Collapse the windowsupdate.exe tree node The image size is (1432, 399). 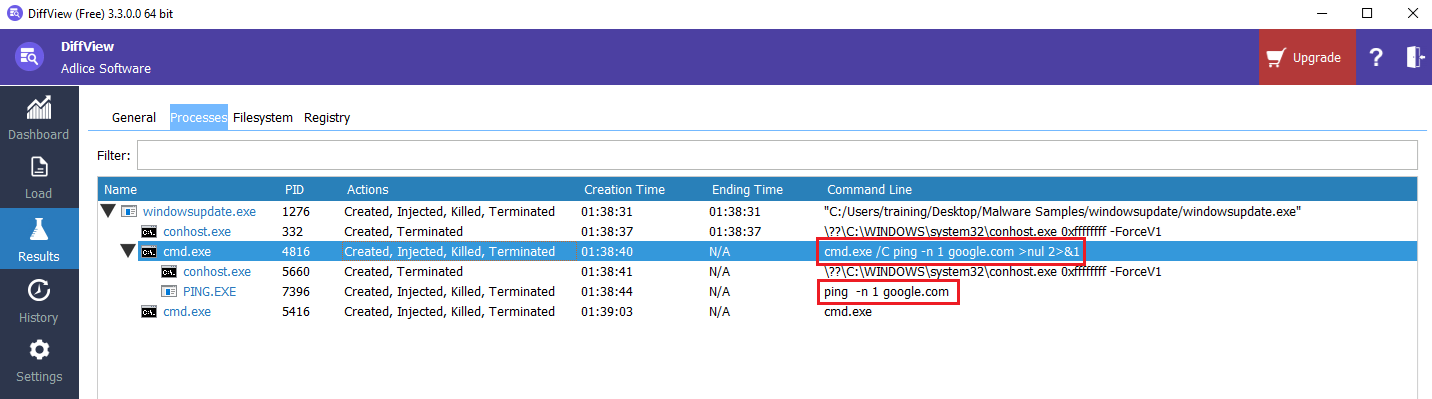coord(108,211)
